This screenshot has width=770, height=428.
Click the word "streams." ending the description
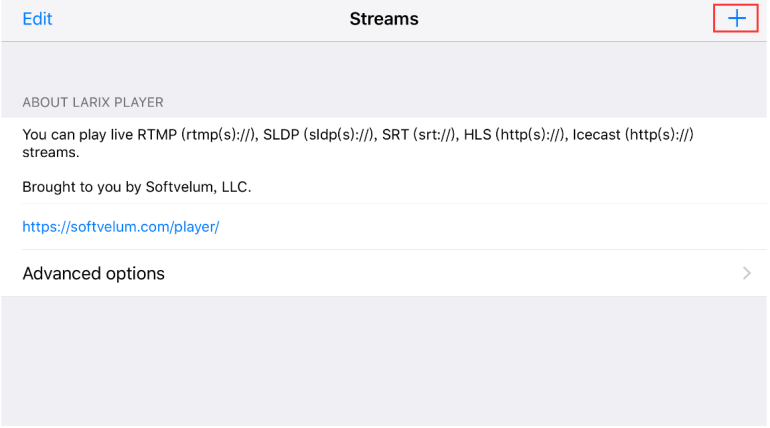[x=50, y=154]
